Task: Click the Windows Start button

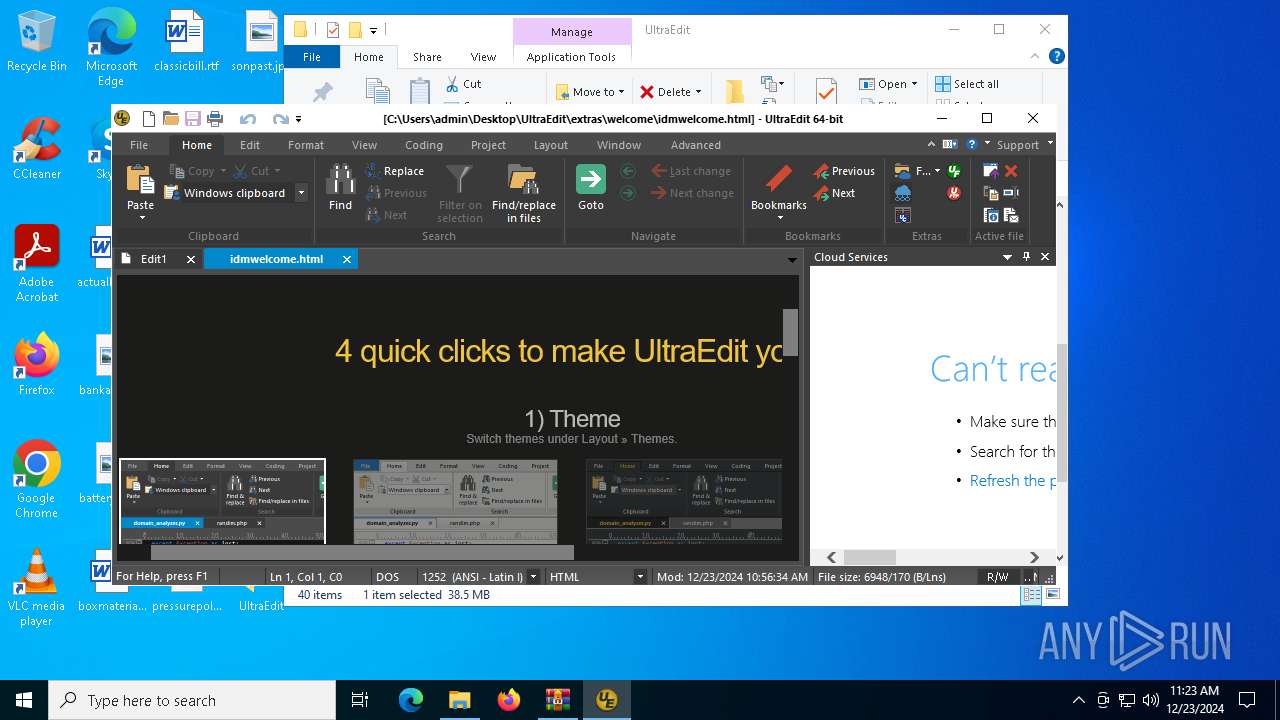Action: click(x=24, y=700)
